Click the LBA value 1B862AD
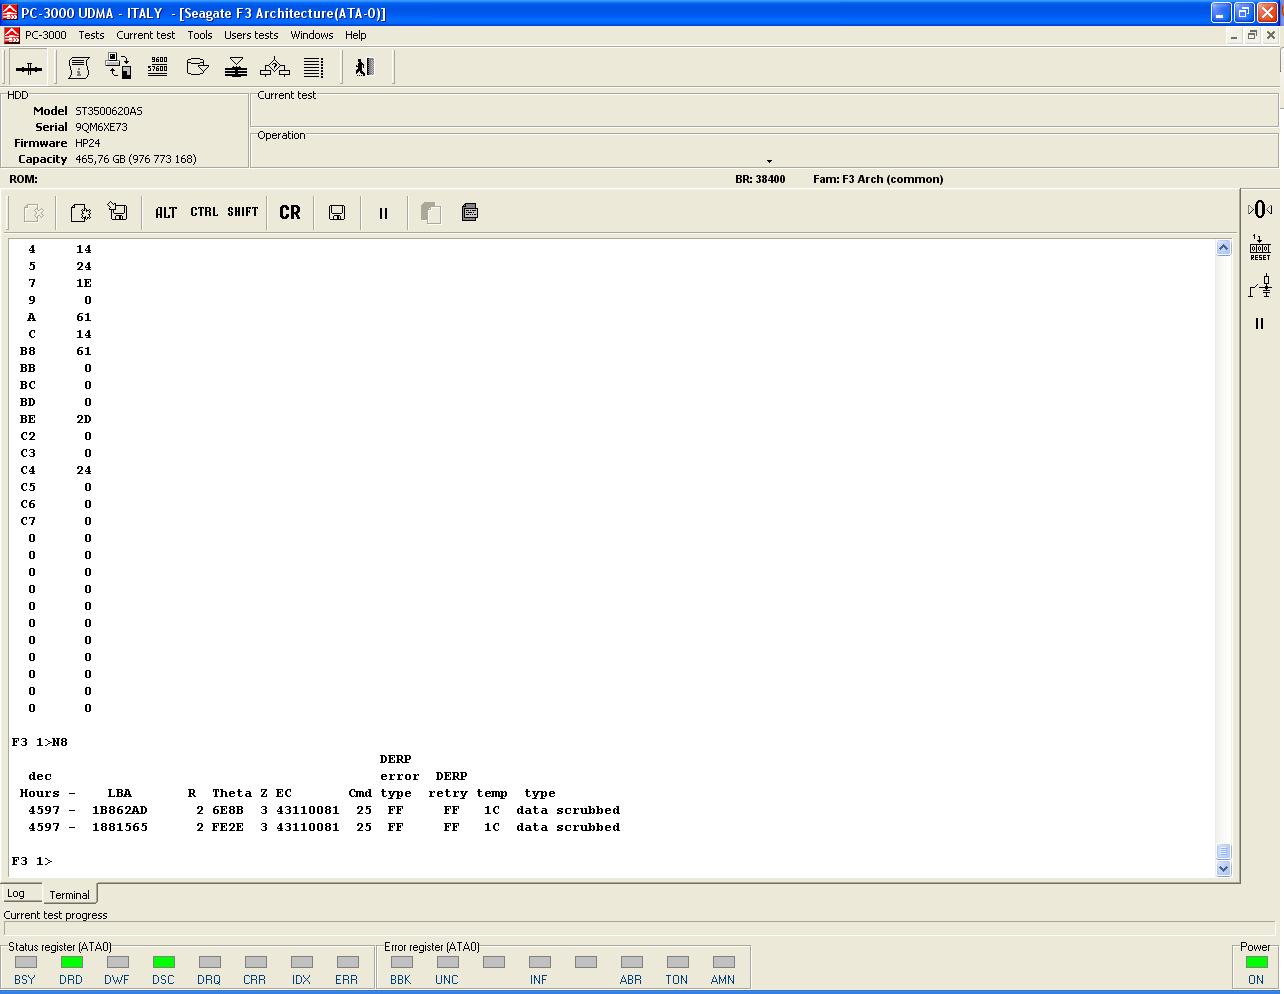Screen dimensions: 1284x994 tap(120, 810)
